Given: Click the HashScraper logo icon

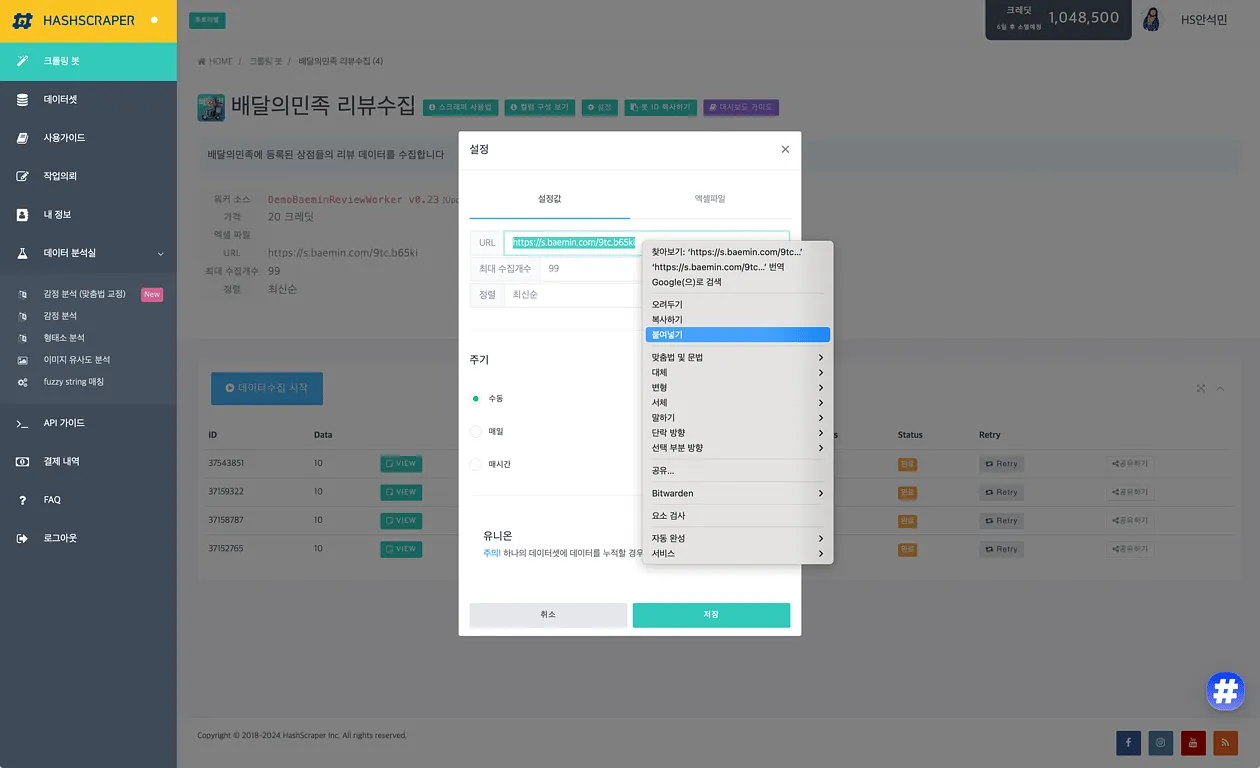Looking at the screenshot, I should pos(22,20).
